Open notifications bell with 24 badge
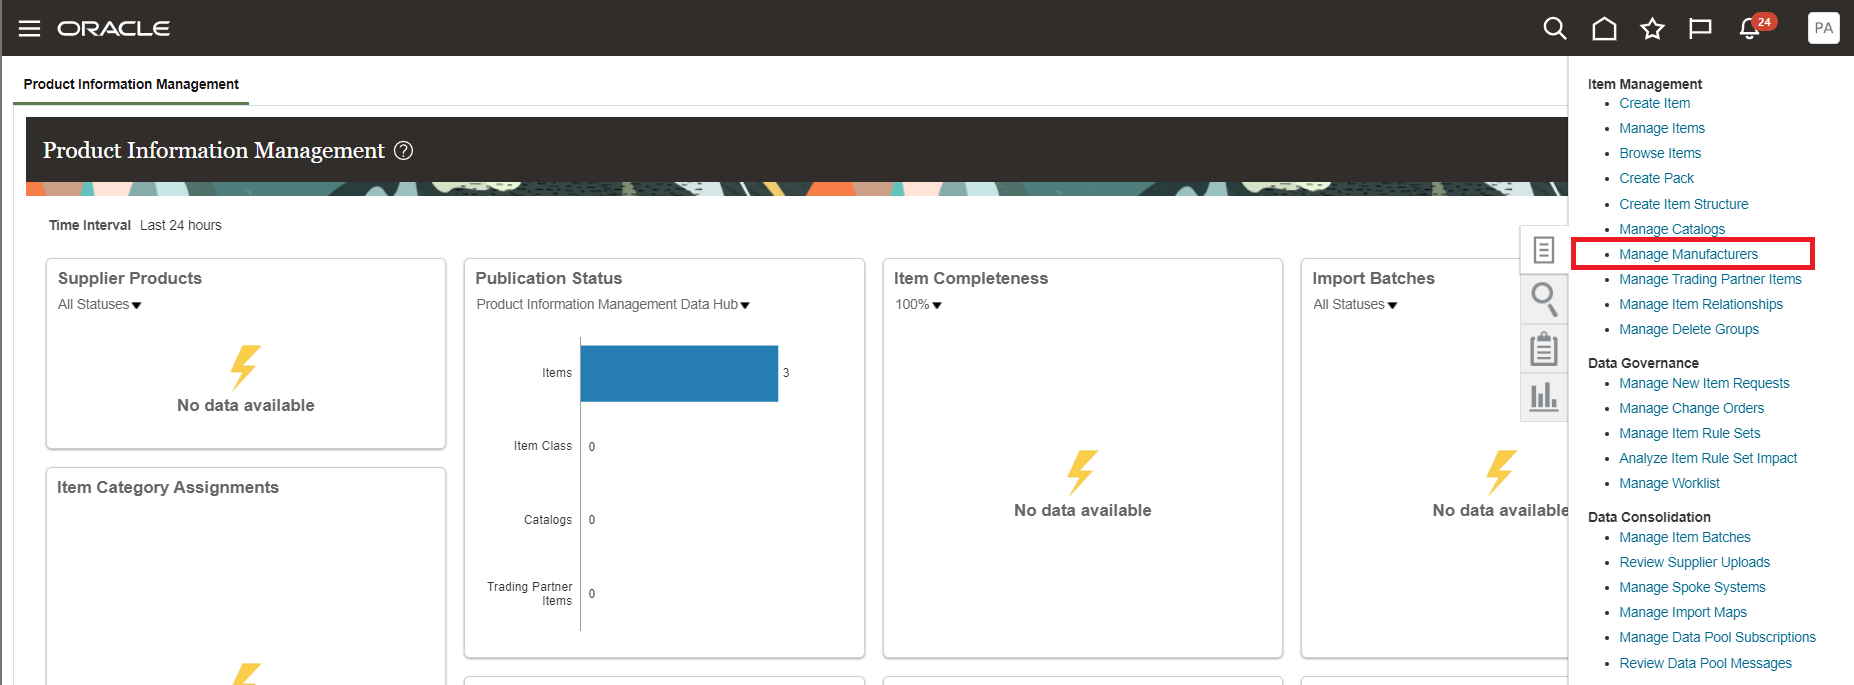 [x=1755, y=27]
